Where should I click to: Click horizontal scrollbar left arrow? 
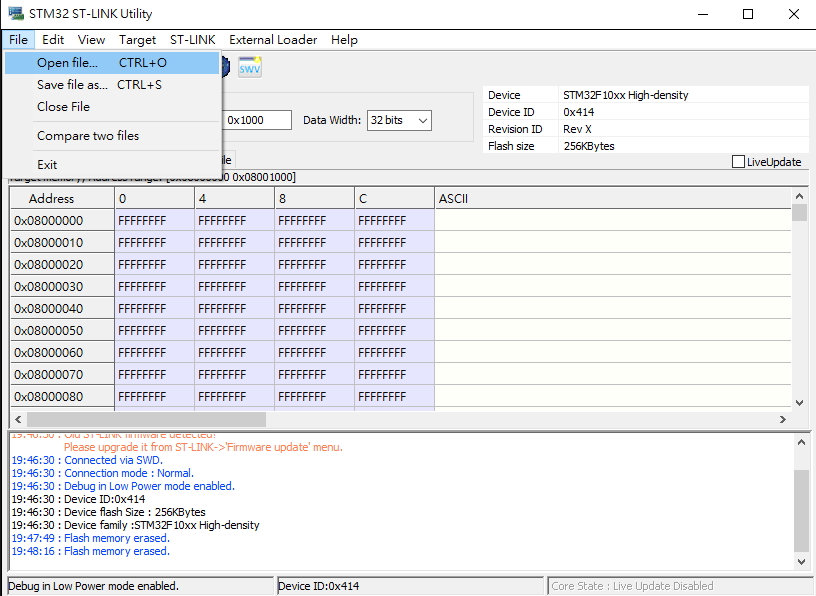[x=18, y=420]
